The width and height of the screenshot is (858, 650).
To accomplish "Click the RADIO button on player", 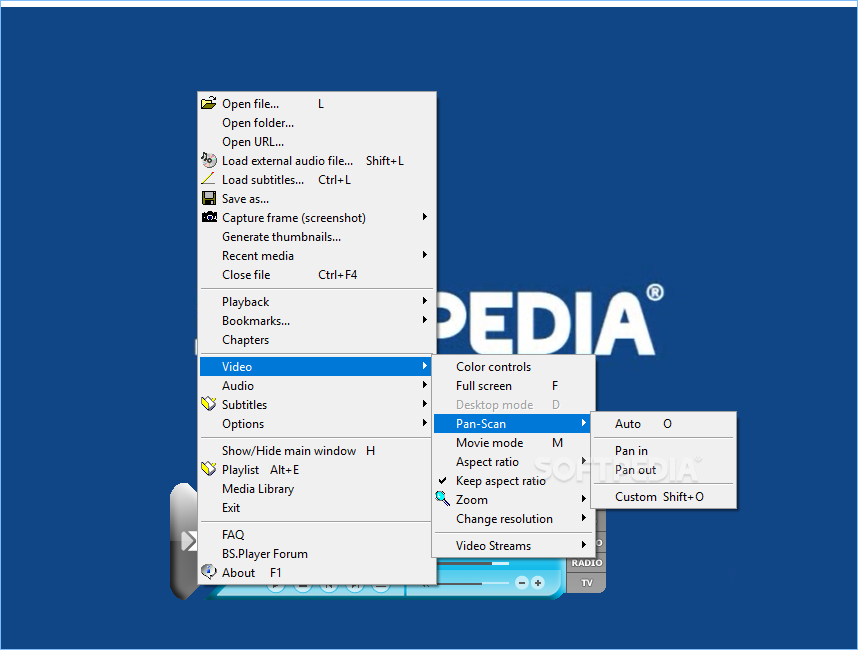I will coord(586,563).
